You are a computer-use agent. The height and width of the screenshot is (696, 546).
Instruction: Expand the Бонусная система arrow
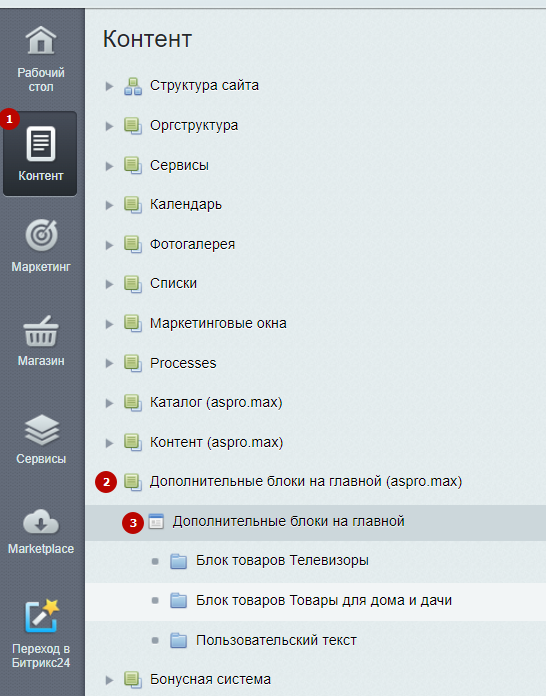click(x=109, y=680)
